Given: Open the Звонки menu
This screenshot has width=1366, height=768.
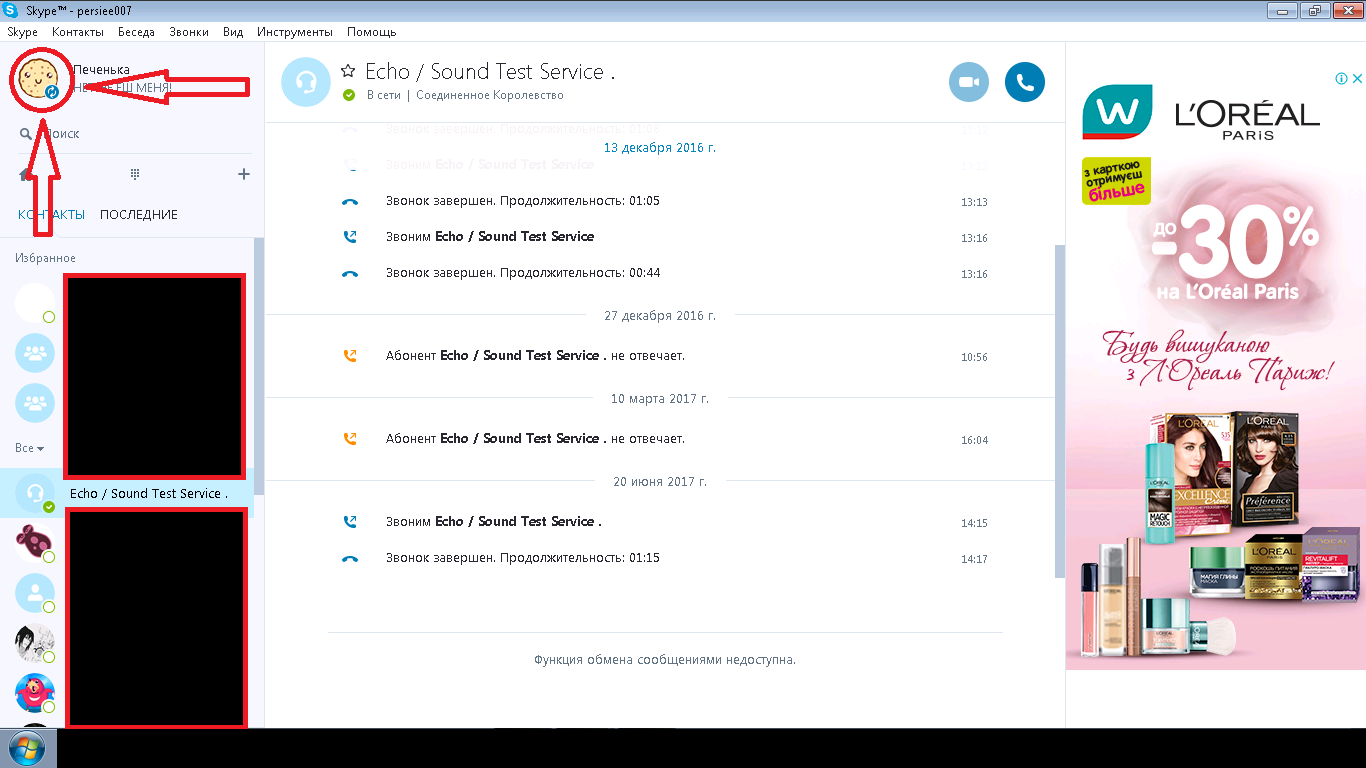Looking at the screenshot, I should (189, 32).
